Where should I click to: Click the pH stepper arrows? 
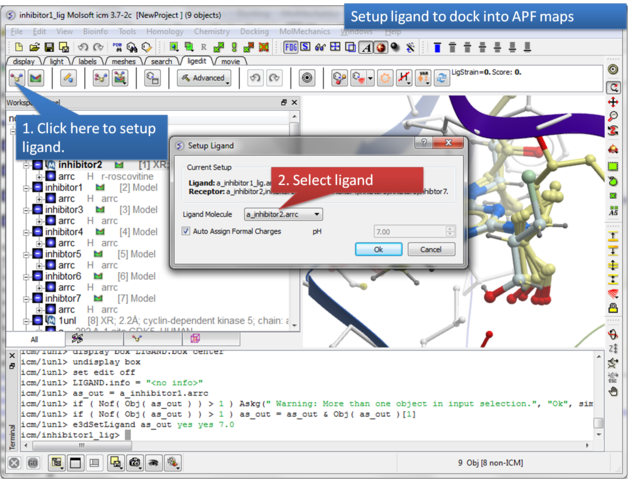(x=450, y=231)
